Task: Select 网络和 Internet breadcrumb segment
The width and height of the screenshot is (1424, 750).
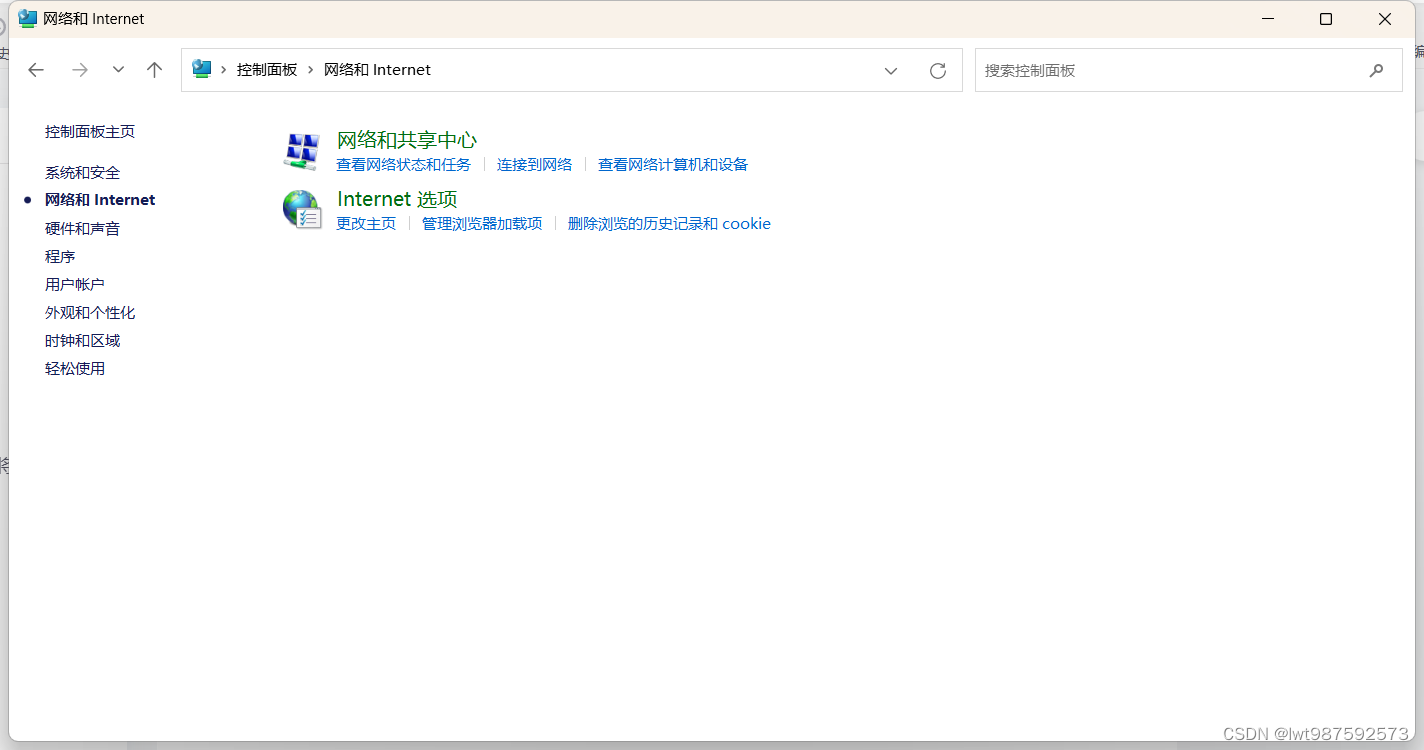Action: 377,70
